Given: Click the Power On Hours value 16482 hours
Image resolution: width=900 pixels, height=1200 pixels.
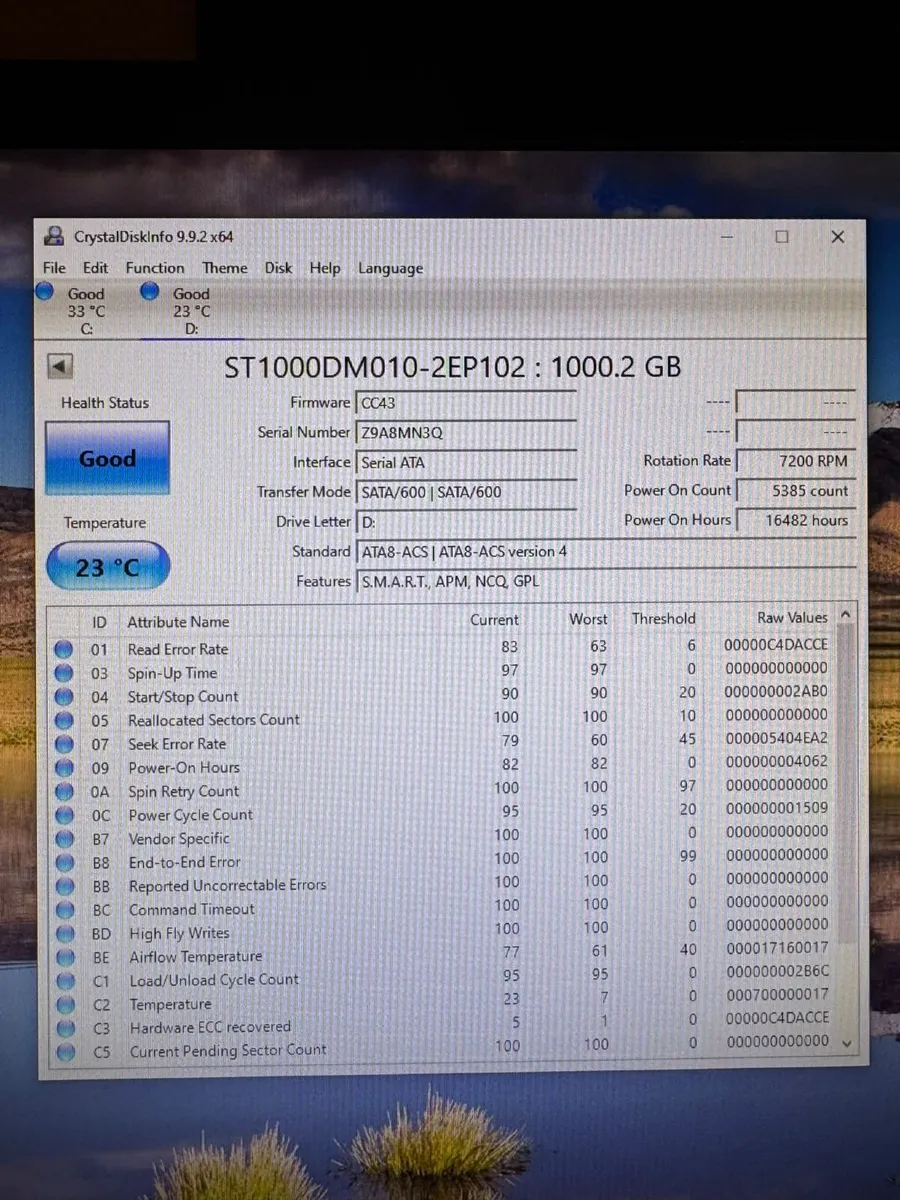Looking at the screenshot, I should click(x=795, y=520).
